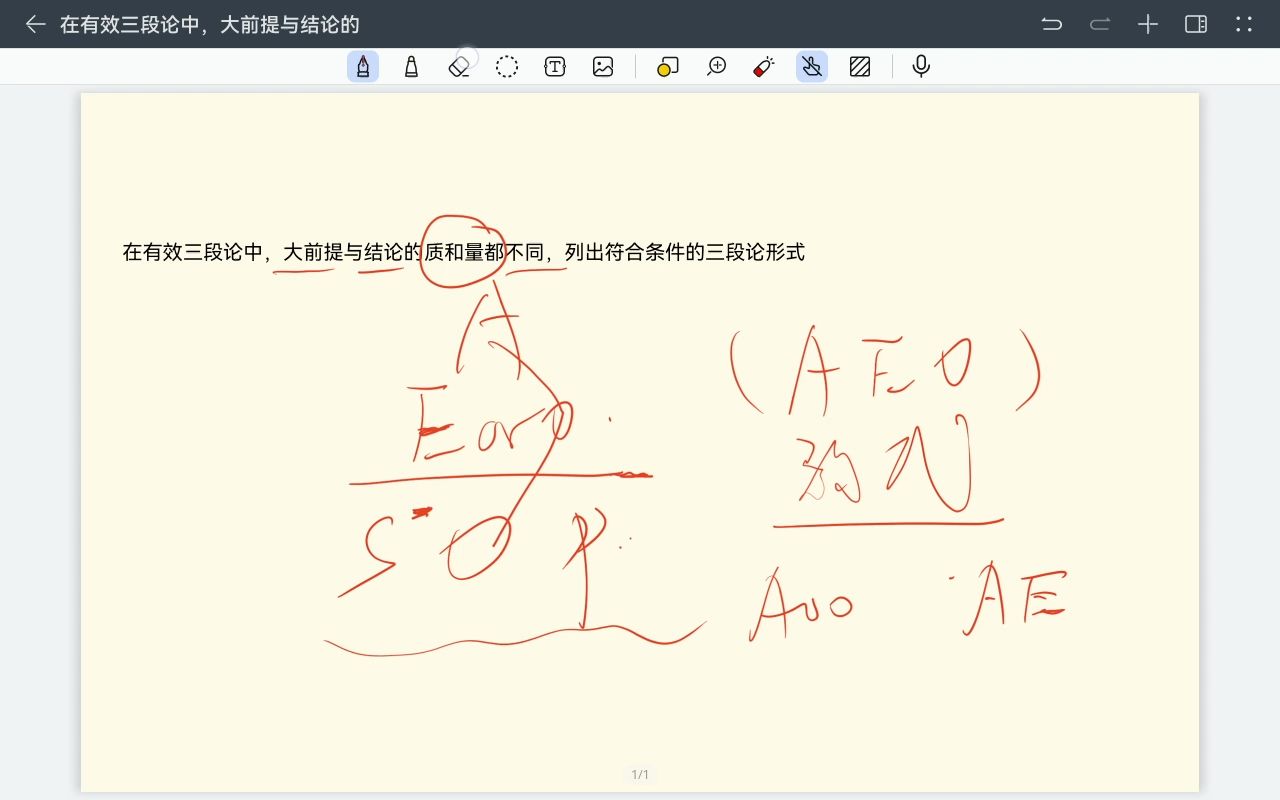This screenshot has width=1280, height=800.
Task: Select the highlighter tool
Action: pyautogui.click(x=667, y=66)
